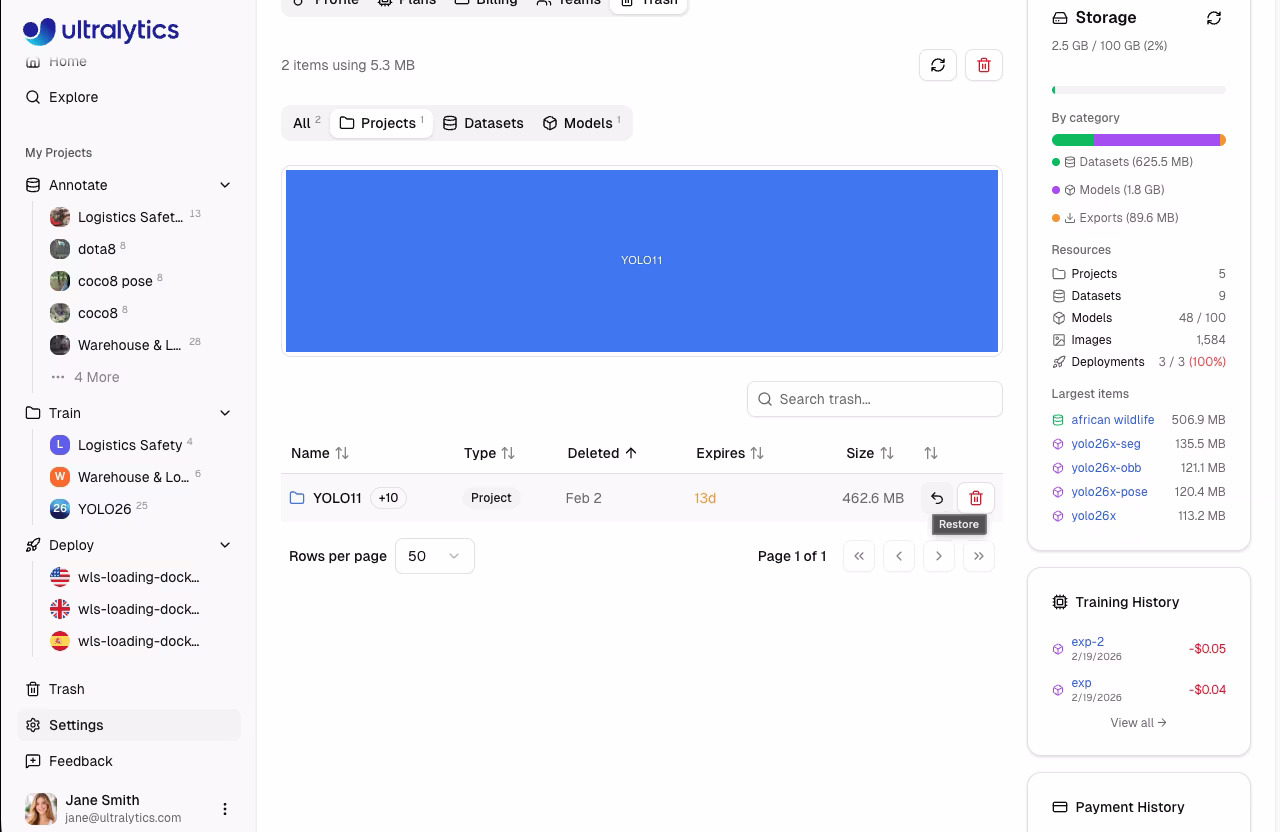This screenshot has height=832, width=1280.
Task: Click the Ultralytics logo
Action: [x=101, y=31]
